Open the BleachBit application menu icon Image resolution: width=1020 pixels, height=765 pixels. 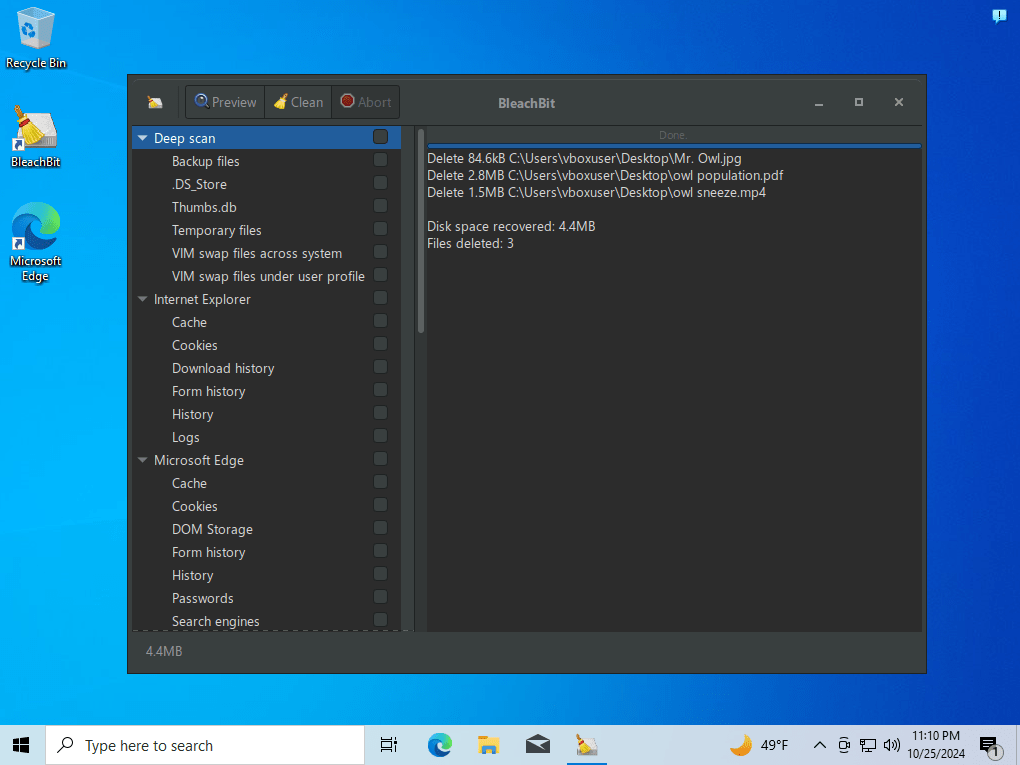point(155,102)
